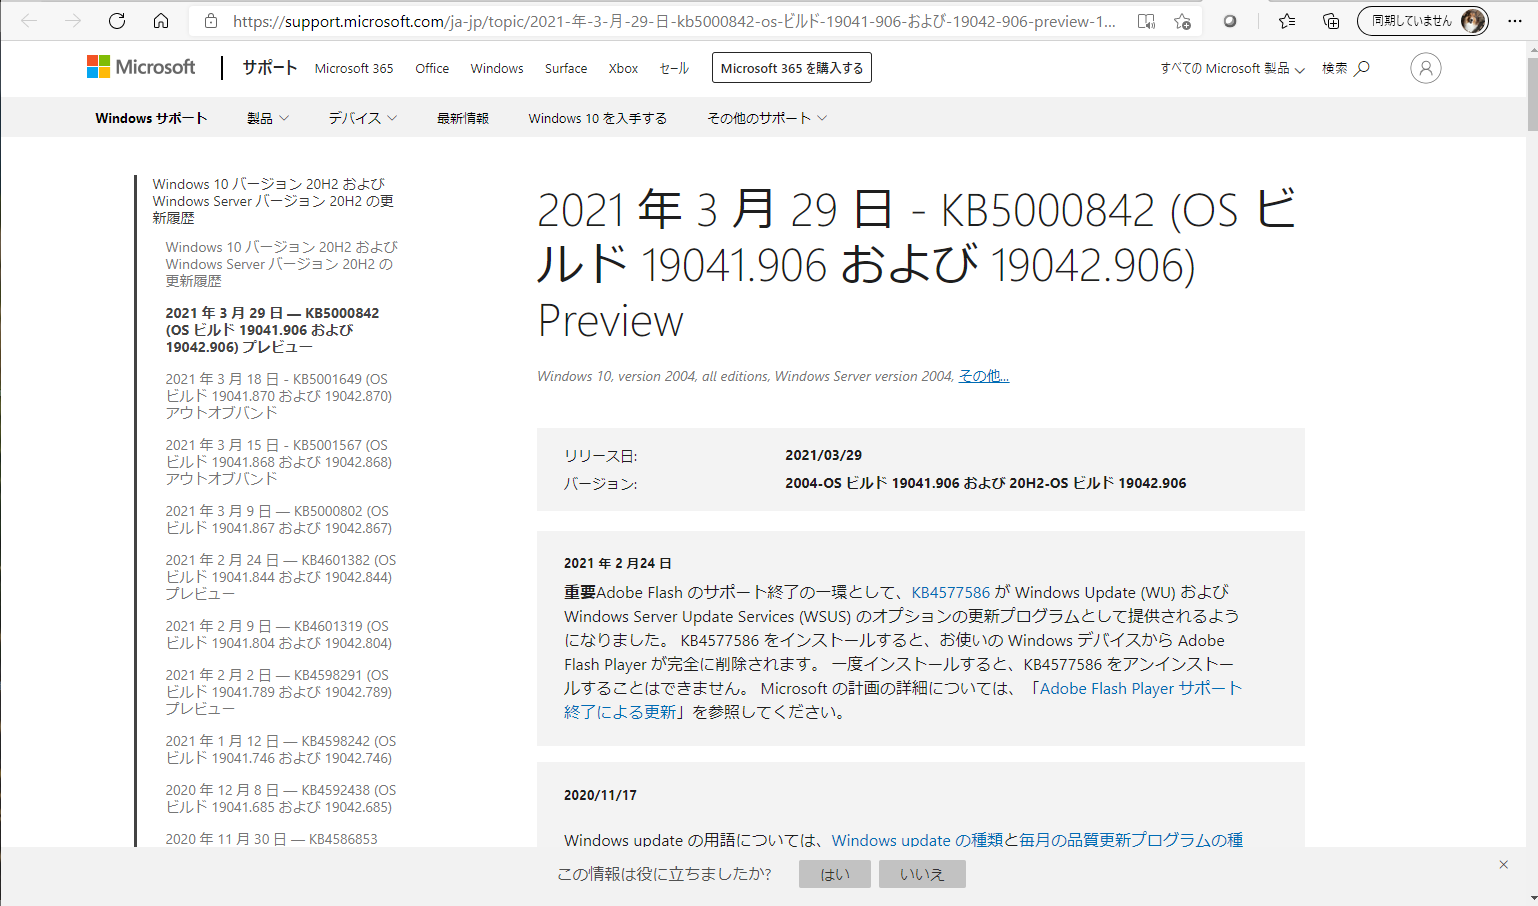This screenshot has width=1538, height=906.
Task: Open セール menu item
Action: coord(674,68)
